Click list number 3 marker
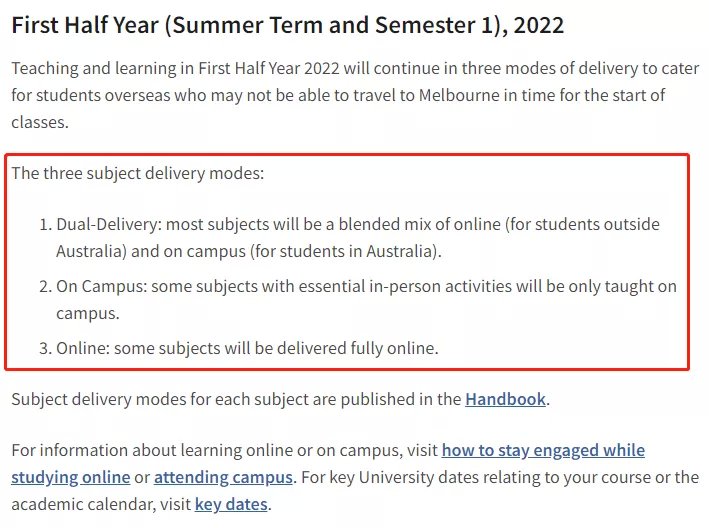709x528 pixels. click(x=46, y=349)
